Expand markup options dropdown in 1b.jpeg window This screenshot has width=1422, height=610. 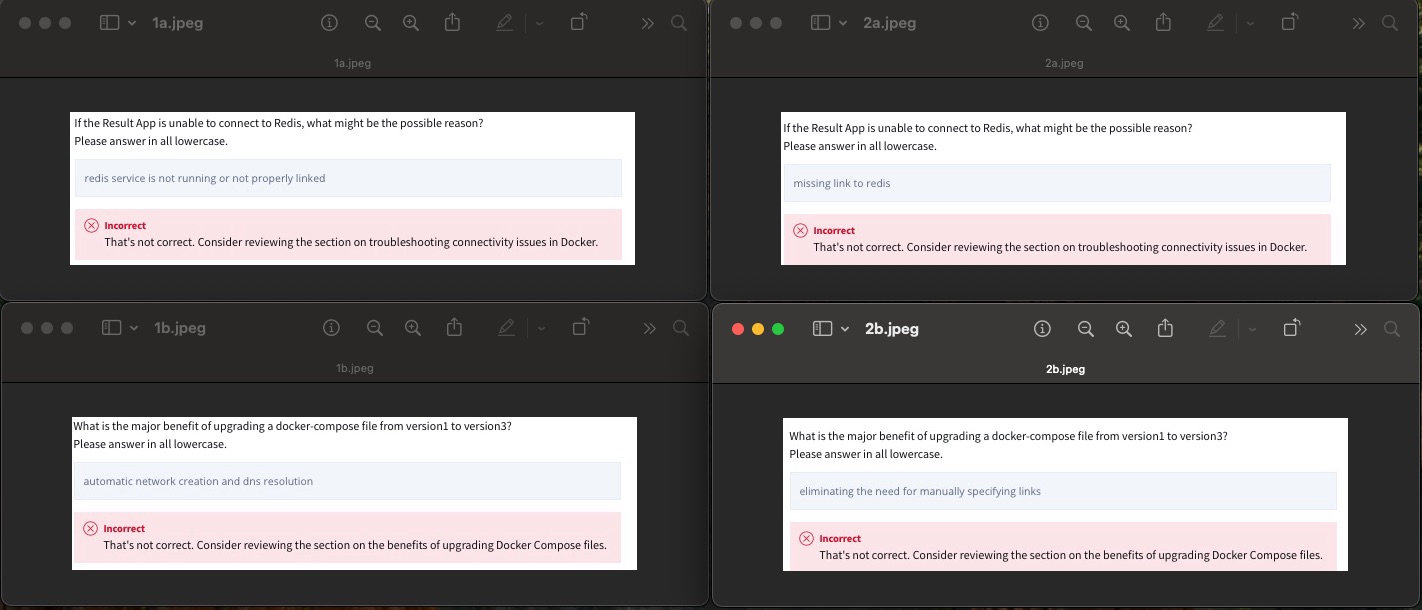541,328
